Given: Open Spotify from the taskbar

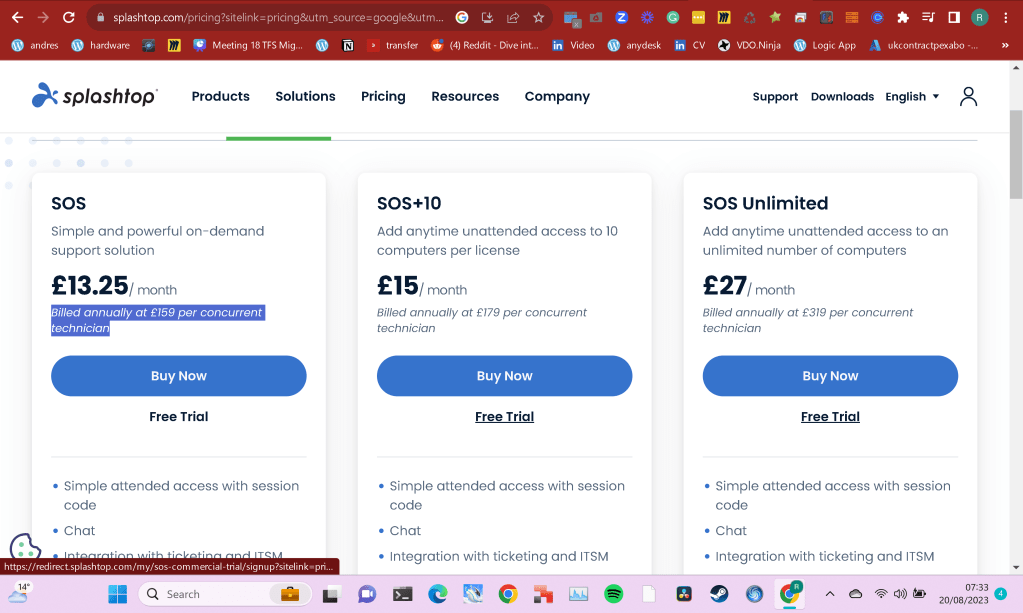Looking at the screenshot, I should pos(613,593).
